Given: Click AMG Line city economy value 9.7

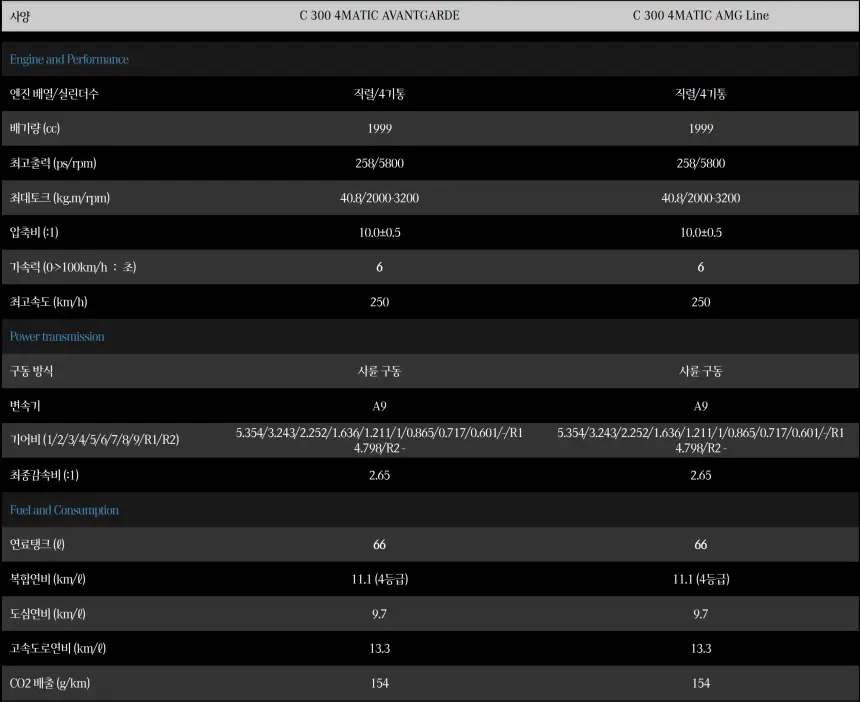Looking at the screenshot, I should pos(701,614).
